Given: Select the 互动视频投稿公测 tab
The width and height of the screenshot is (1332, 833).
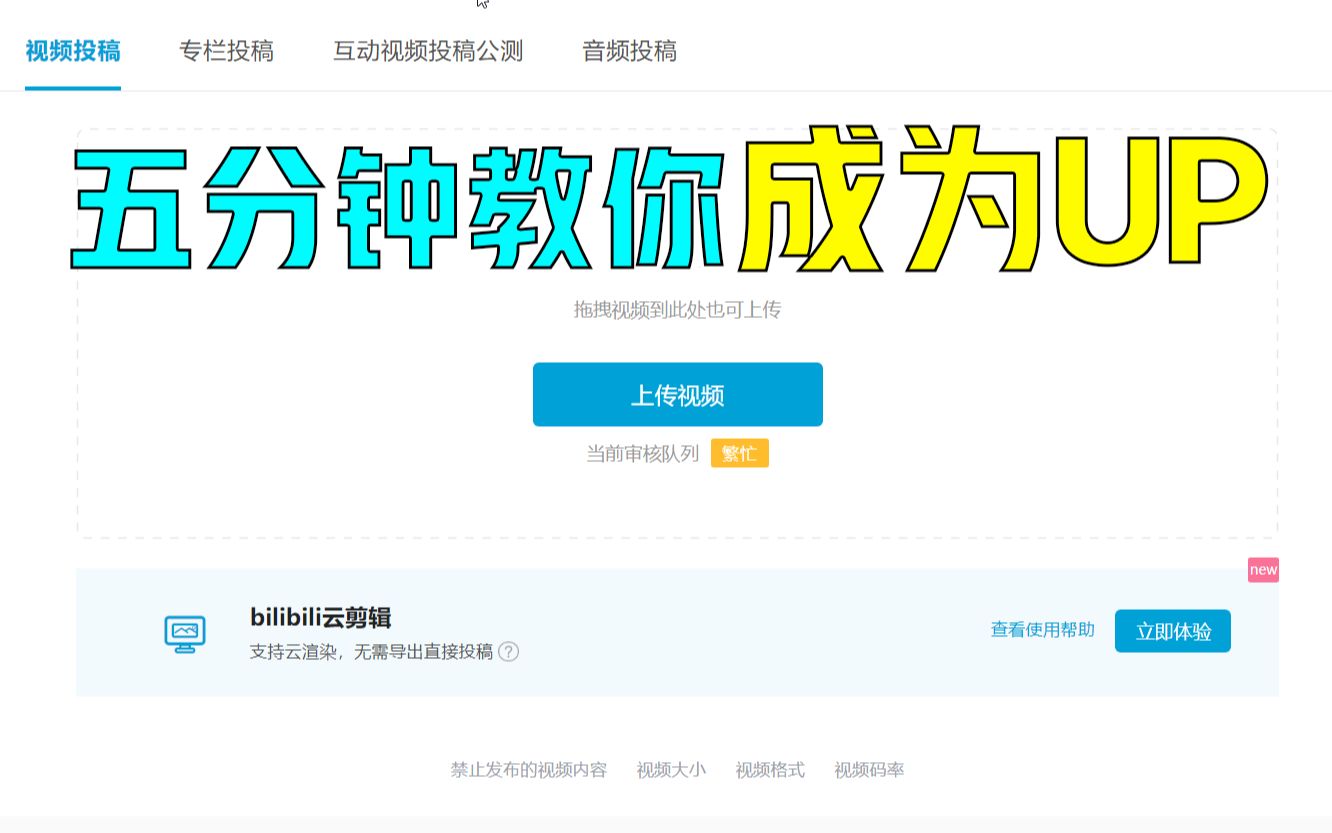Looking at the screenshot, I should click(x=428, y=51).
